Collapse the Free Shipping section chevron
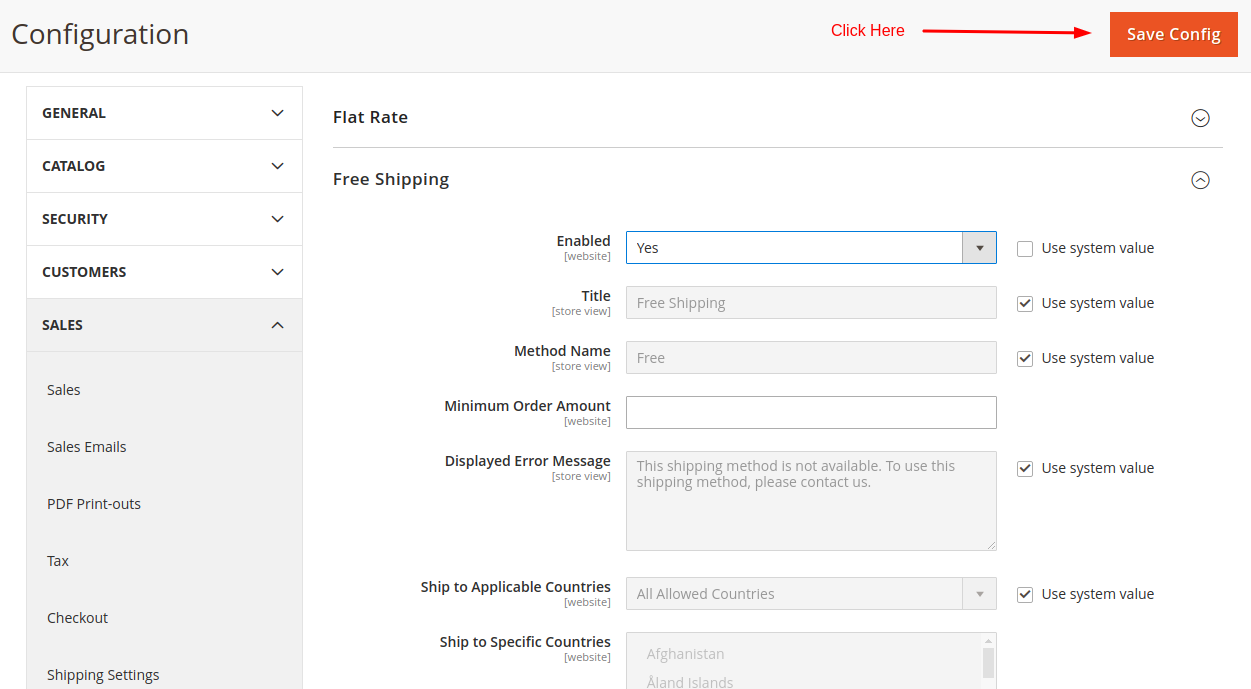 pos(1200,180)
